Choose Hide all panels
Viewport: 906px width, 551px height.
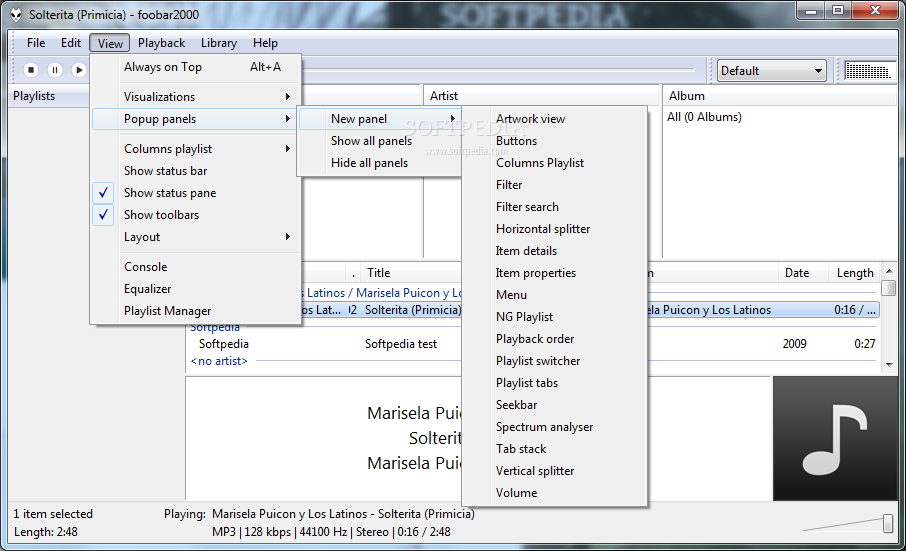point(380,163)
